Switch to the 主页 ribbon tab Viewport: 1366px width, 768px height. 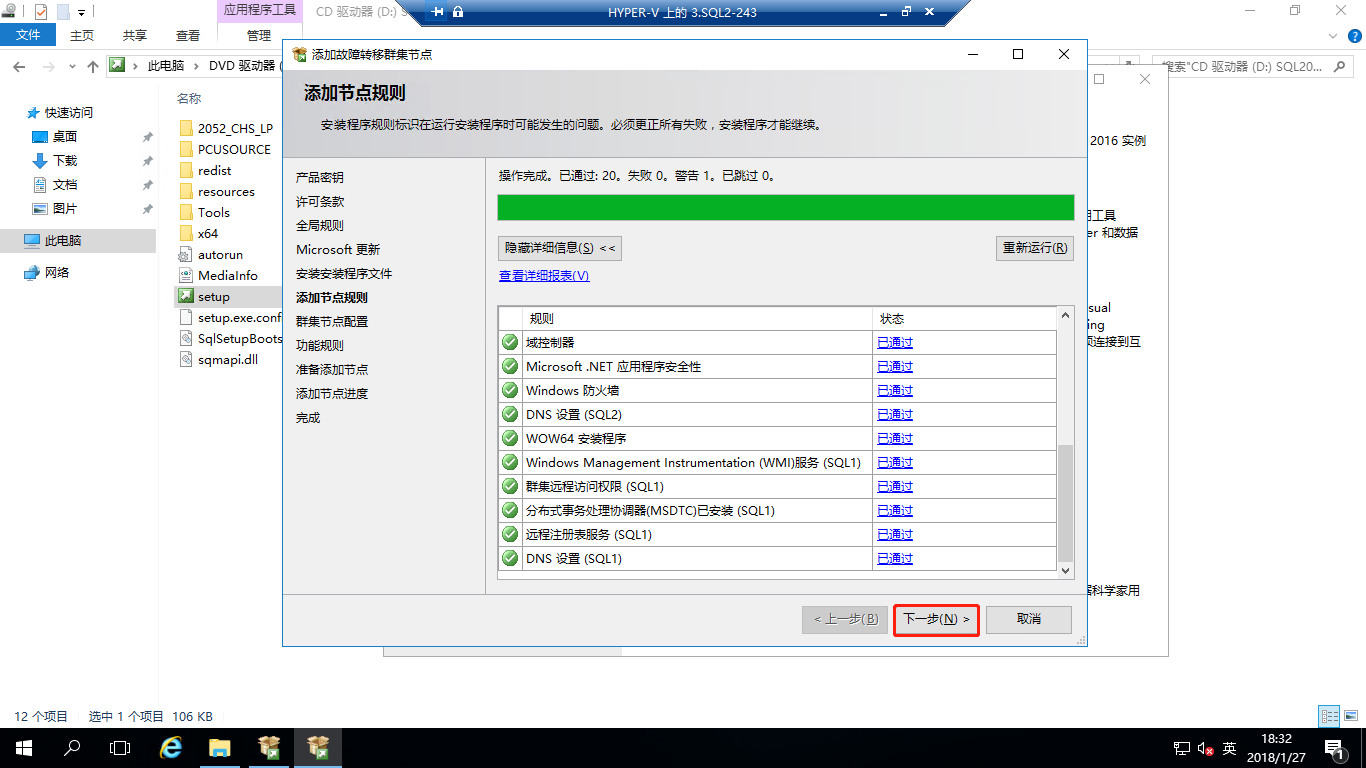click(x=82, y=35)
